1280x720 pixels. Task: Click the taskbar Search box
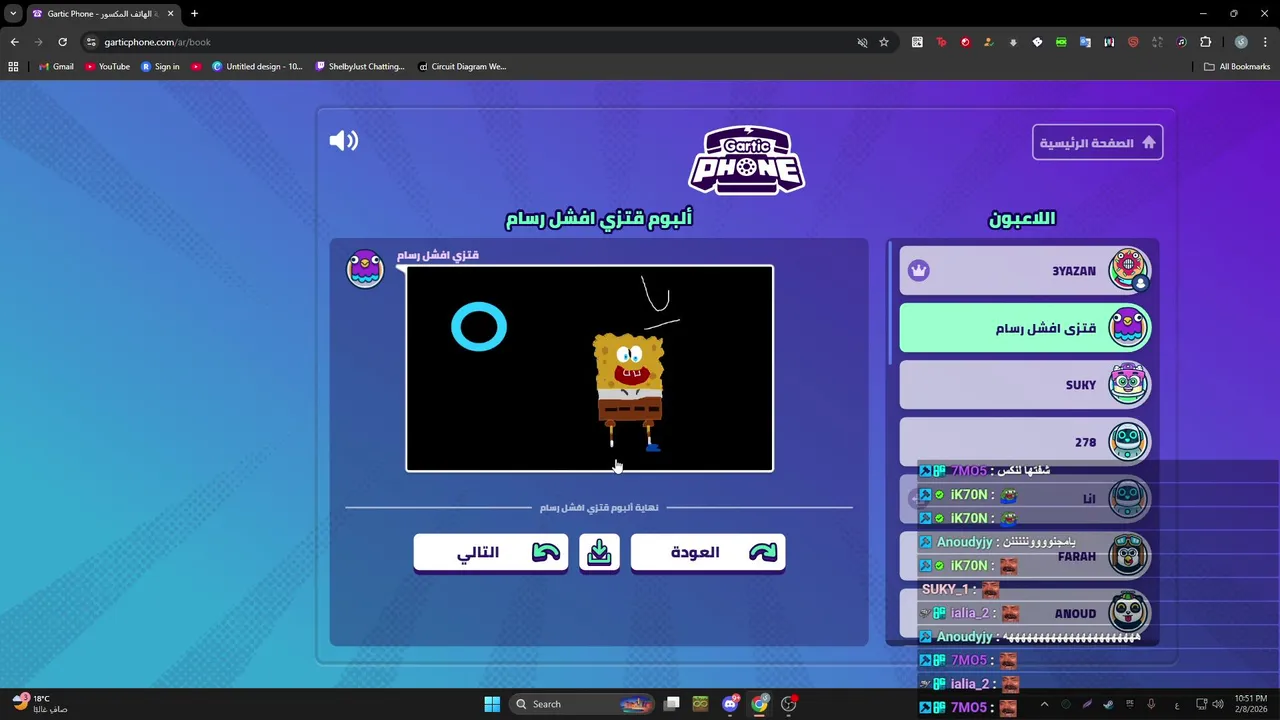pyautogui.click(x=583, y=704)
